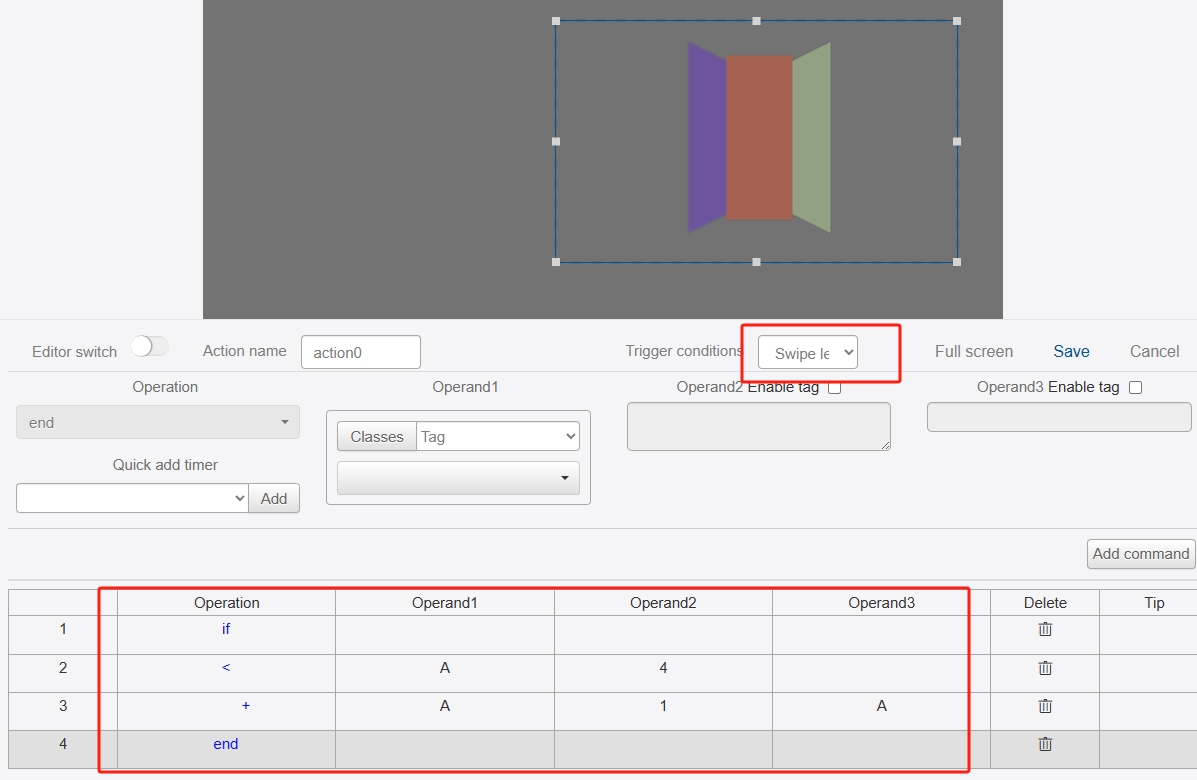
Task: Select the 'end' operation in row 4
Action: click(x=226, y=744)
